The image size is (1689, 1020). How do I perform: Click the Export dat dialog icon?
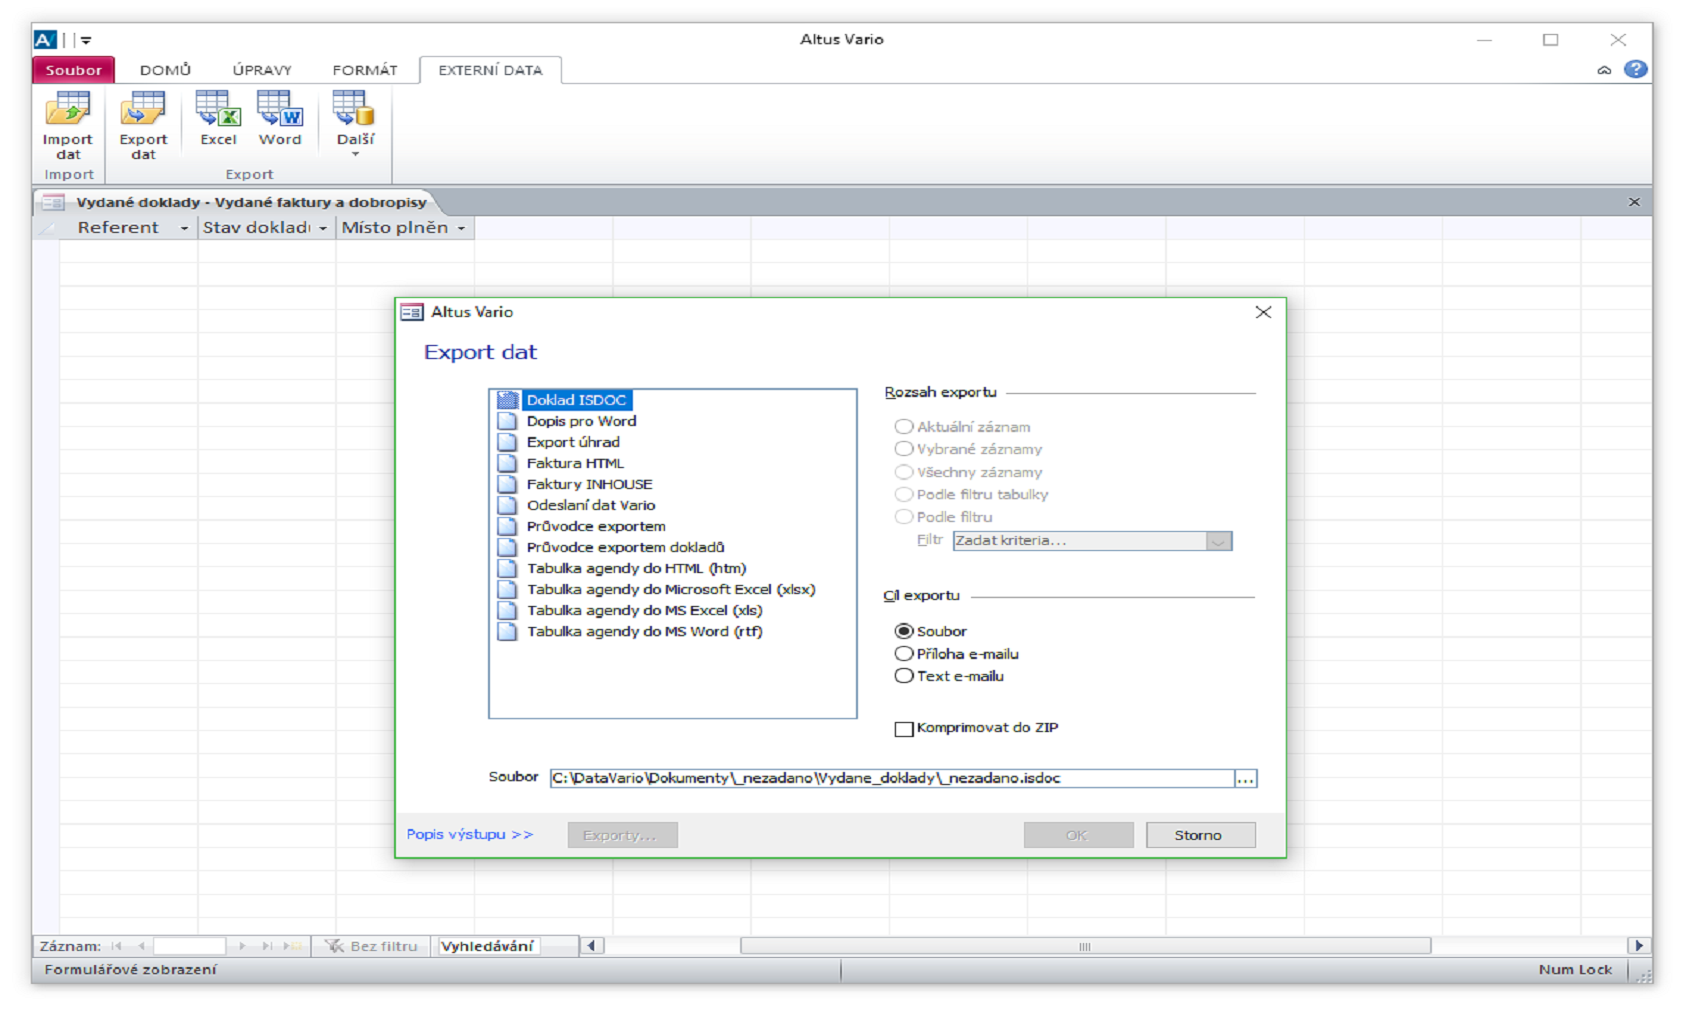click(412, 313)
